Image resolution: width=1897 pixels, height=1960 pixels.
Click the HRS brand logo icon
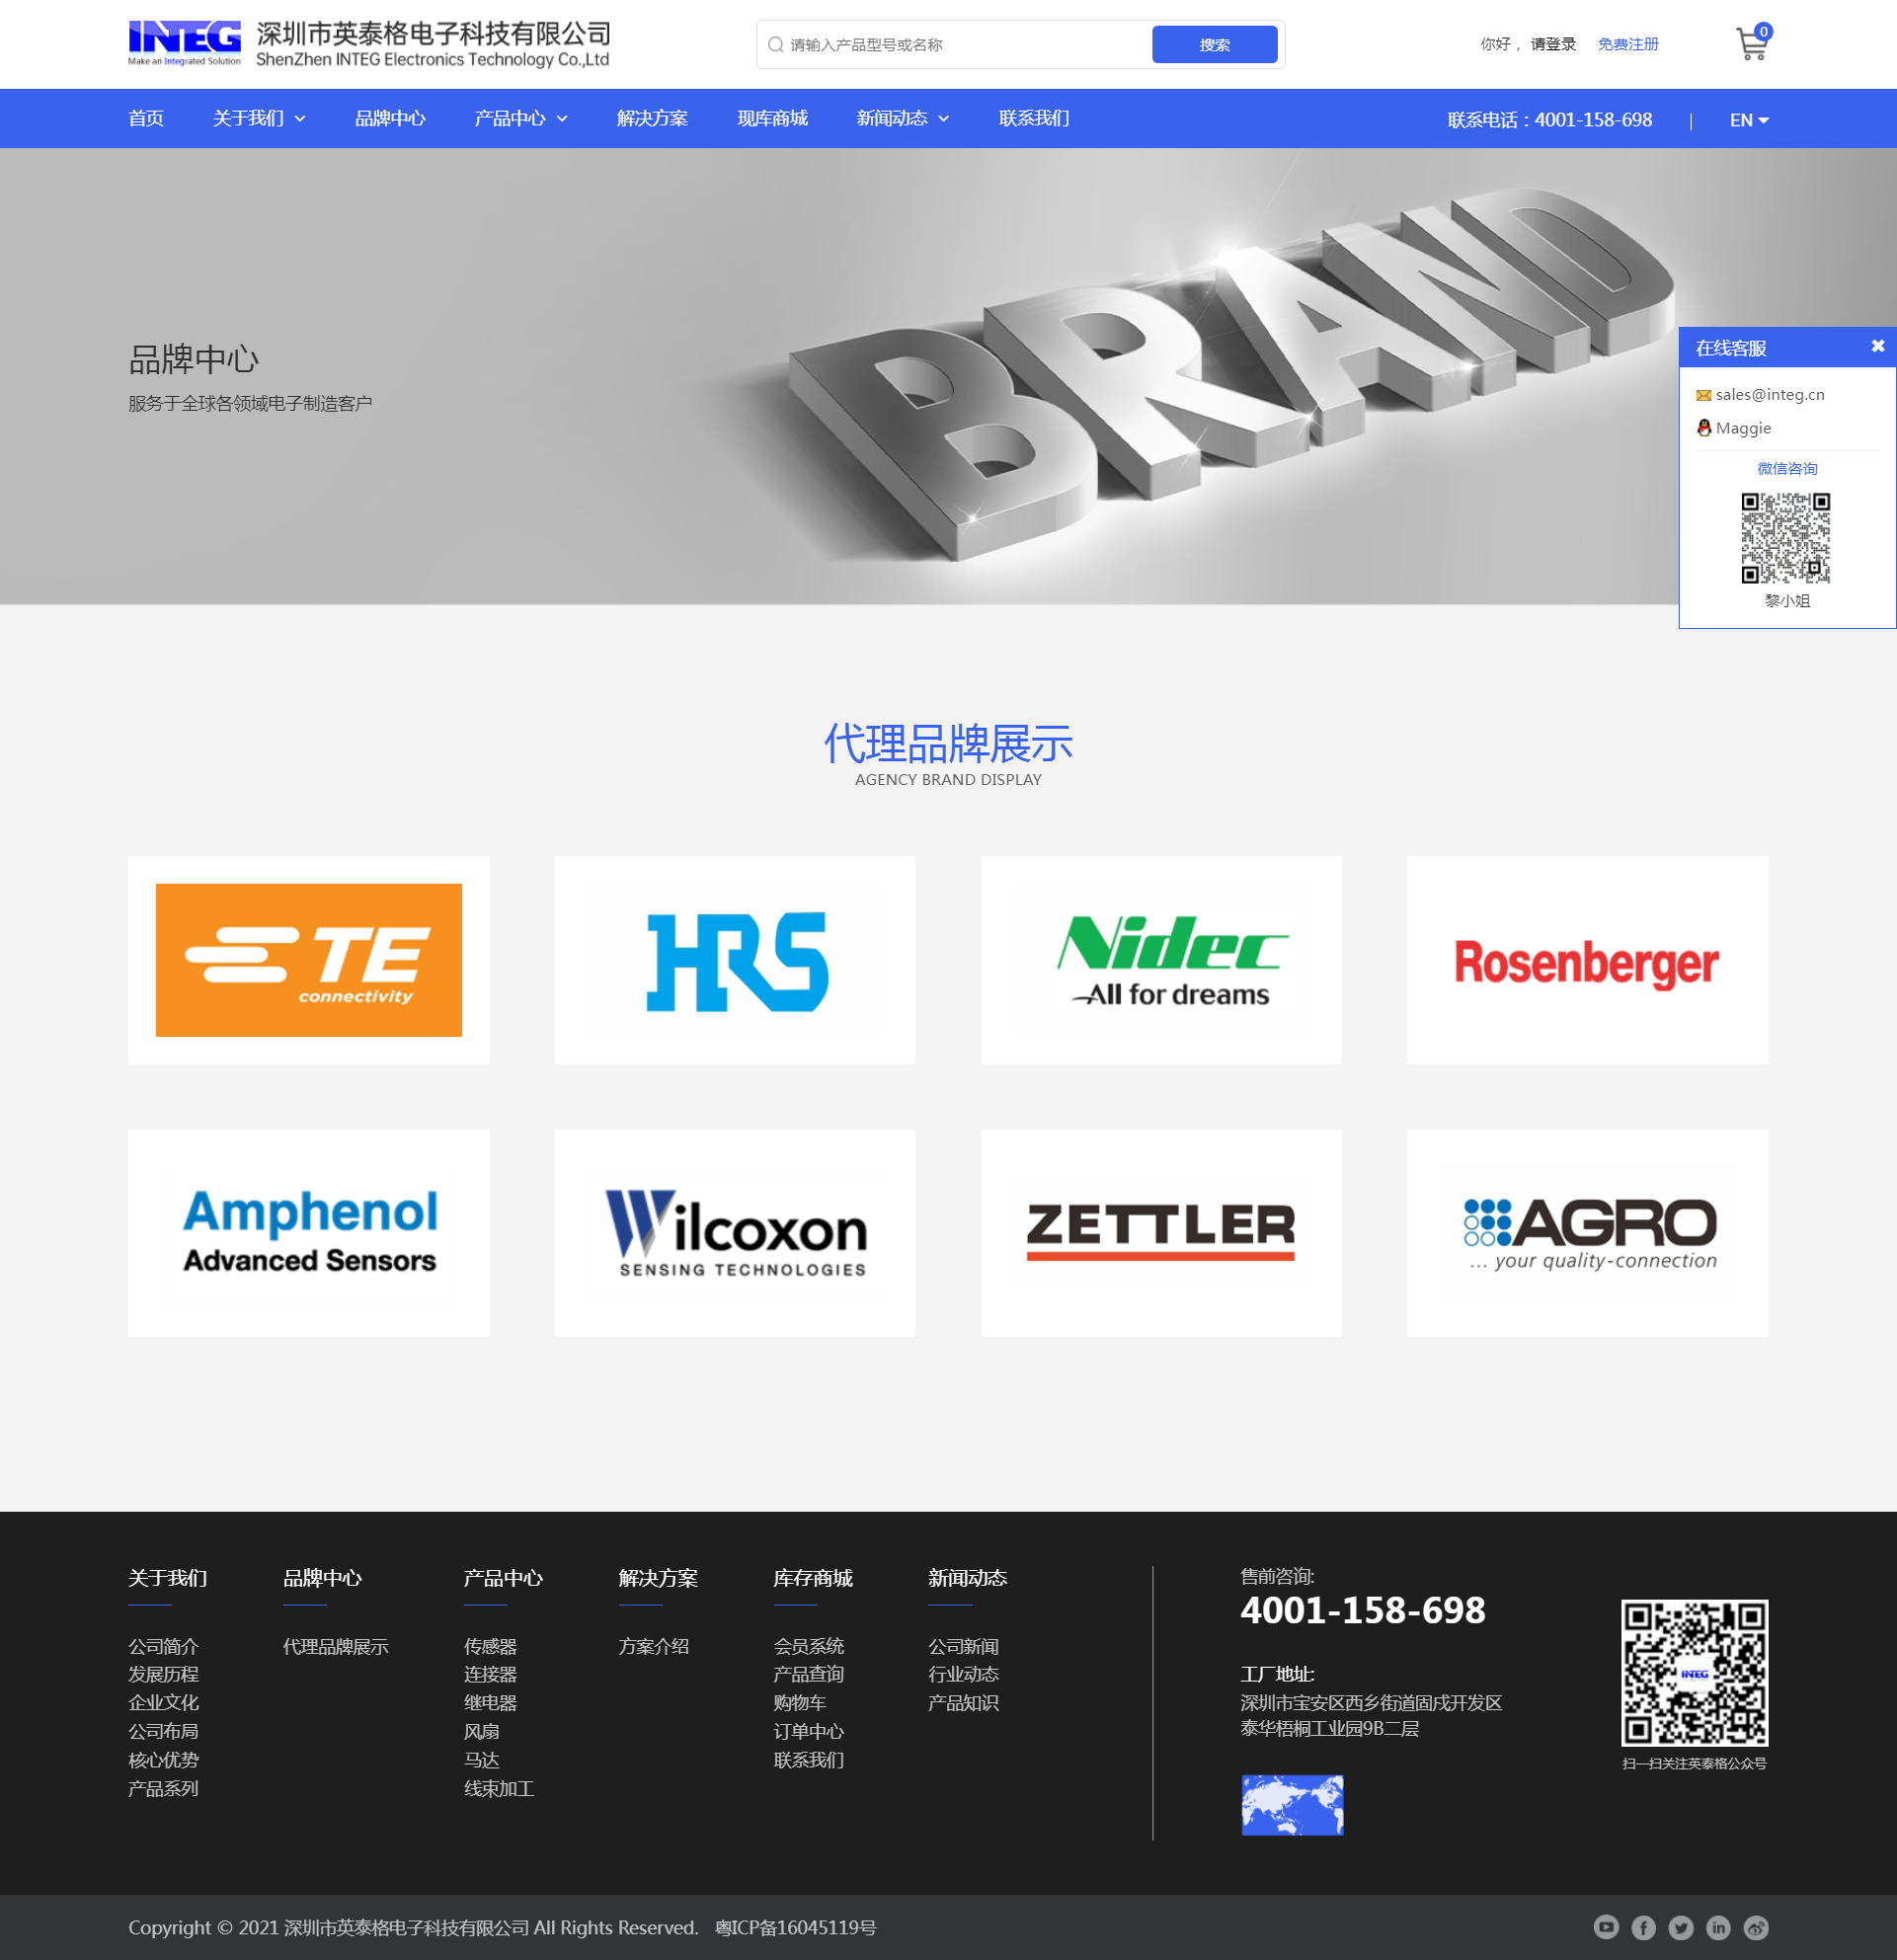click(x=735, y=959)
